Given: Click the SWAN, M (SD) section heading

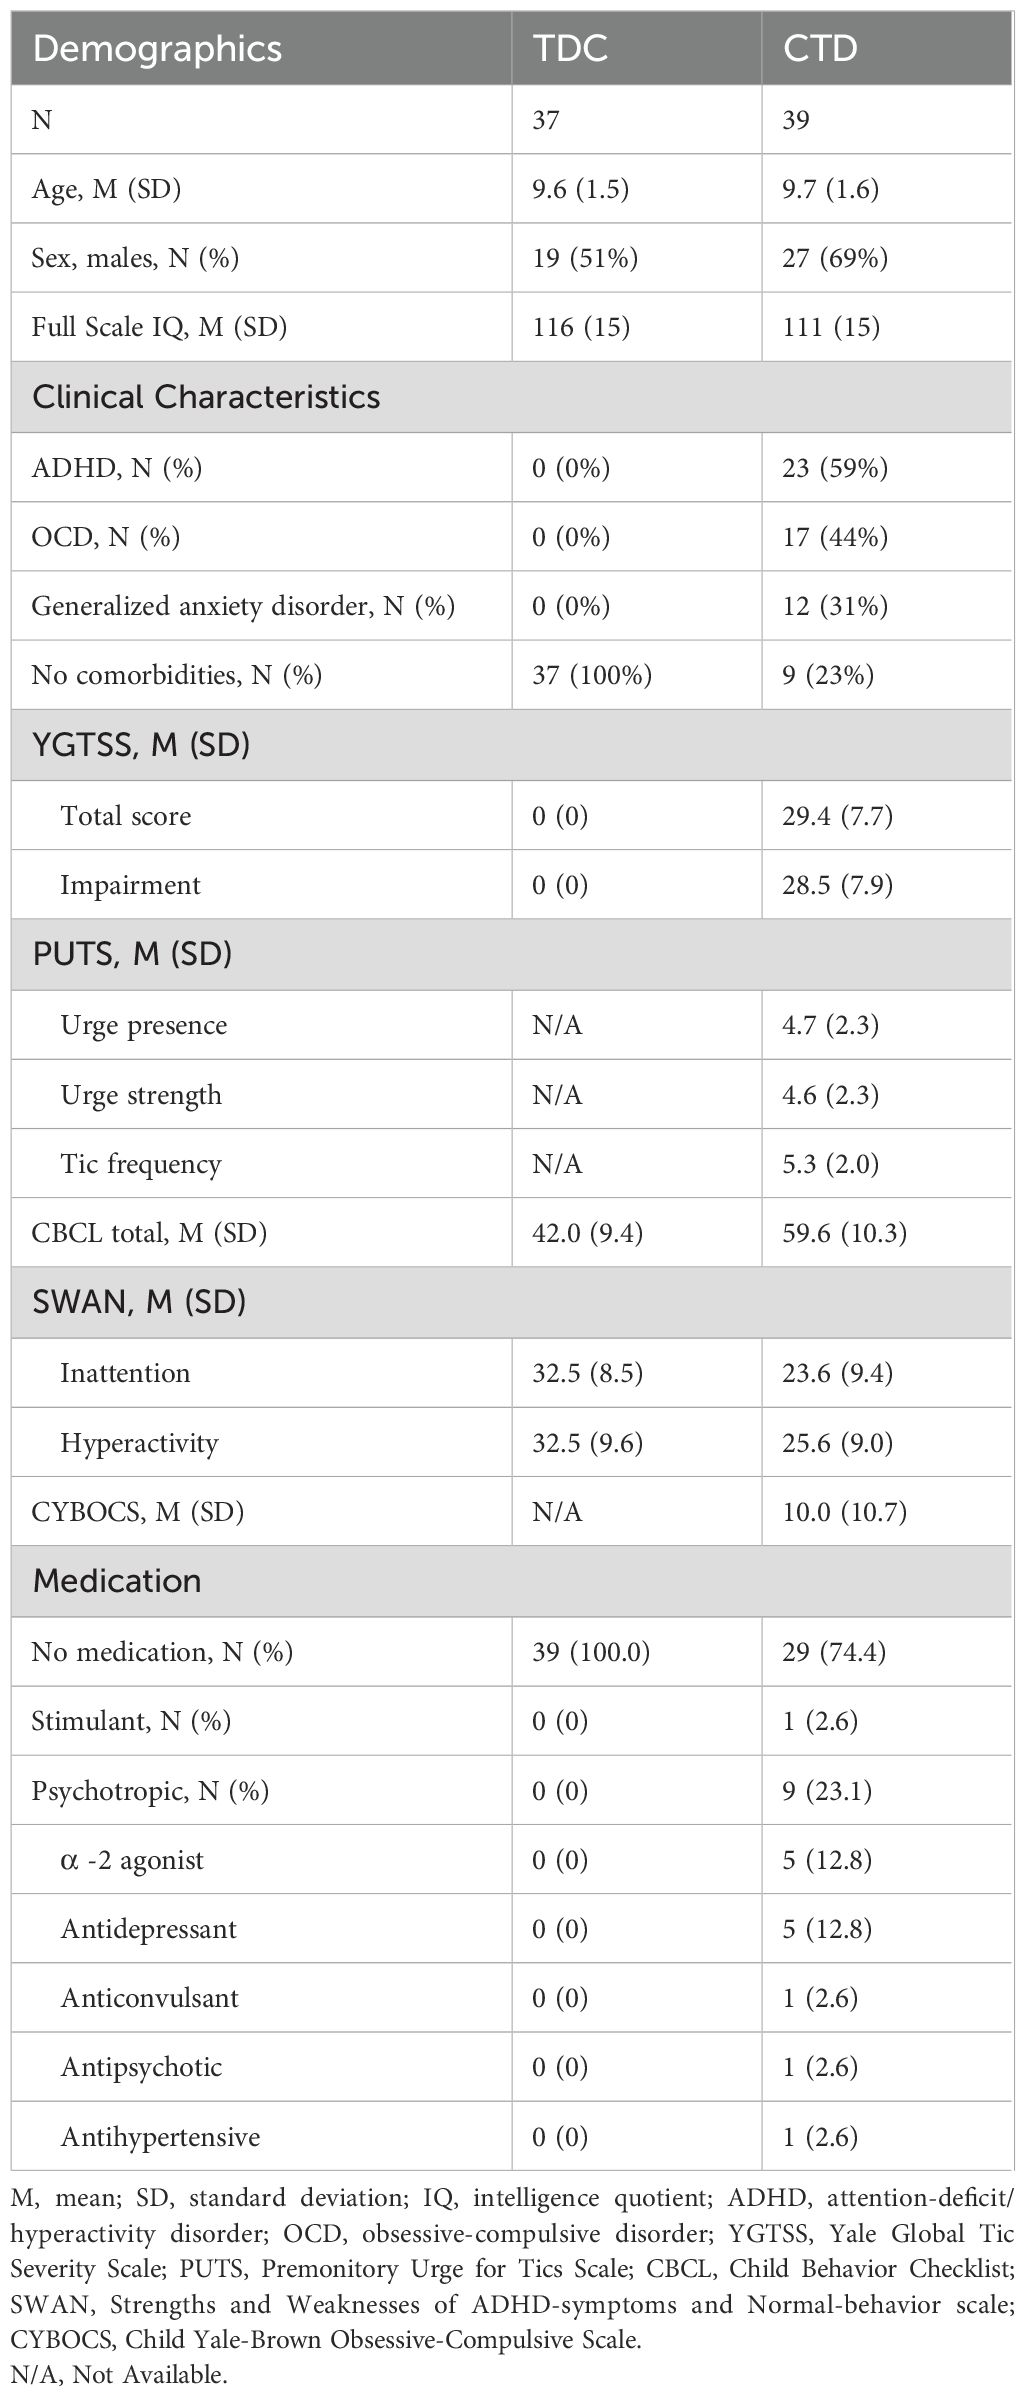Looking at the screenshot, I should (x=139, y=1302).
